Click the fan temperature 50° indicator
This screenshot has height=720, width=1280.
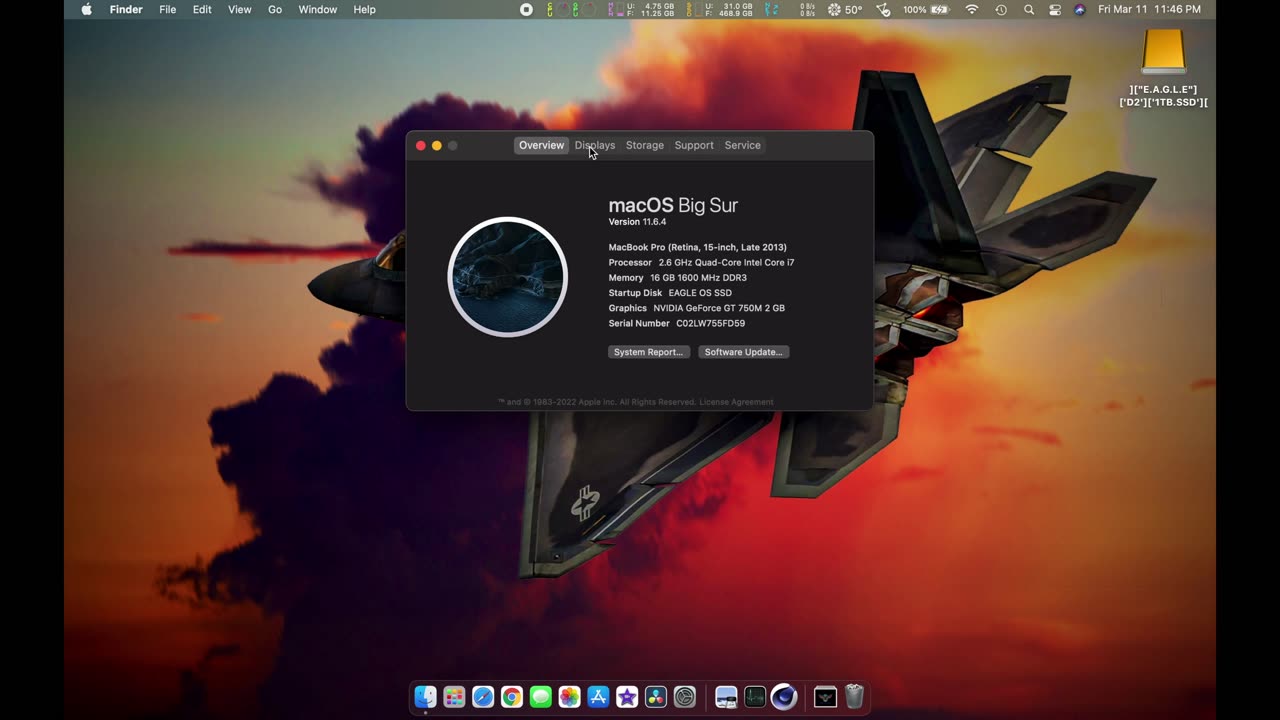(x=845, y=9)
